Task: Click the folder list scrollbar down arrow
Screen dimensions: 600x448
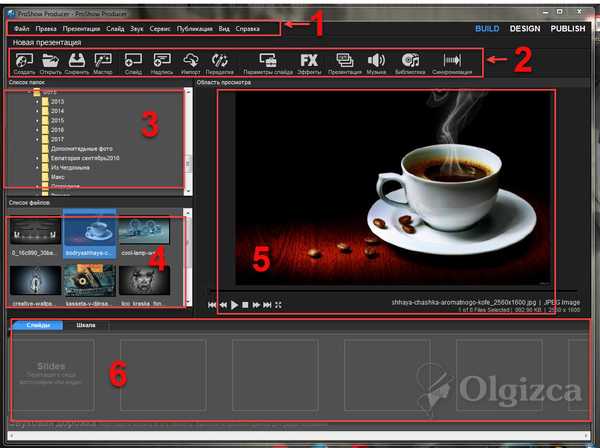Action: (188, 191)
